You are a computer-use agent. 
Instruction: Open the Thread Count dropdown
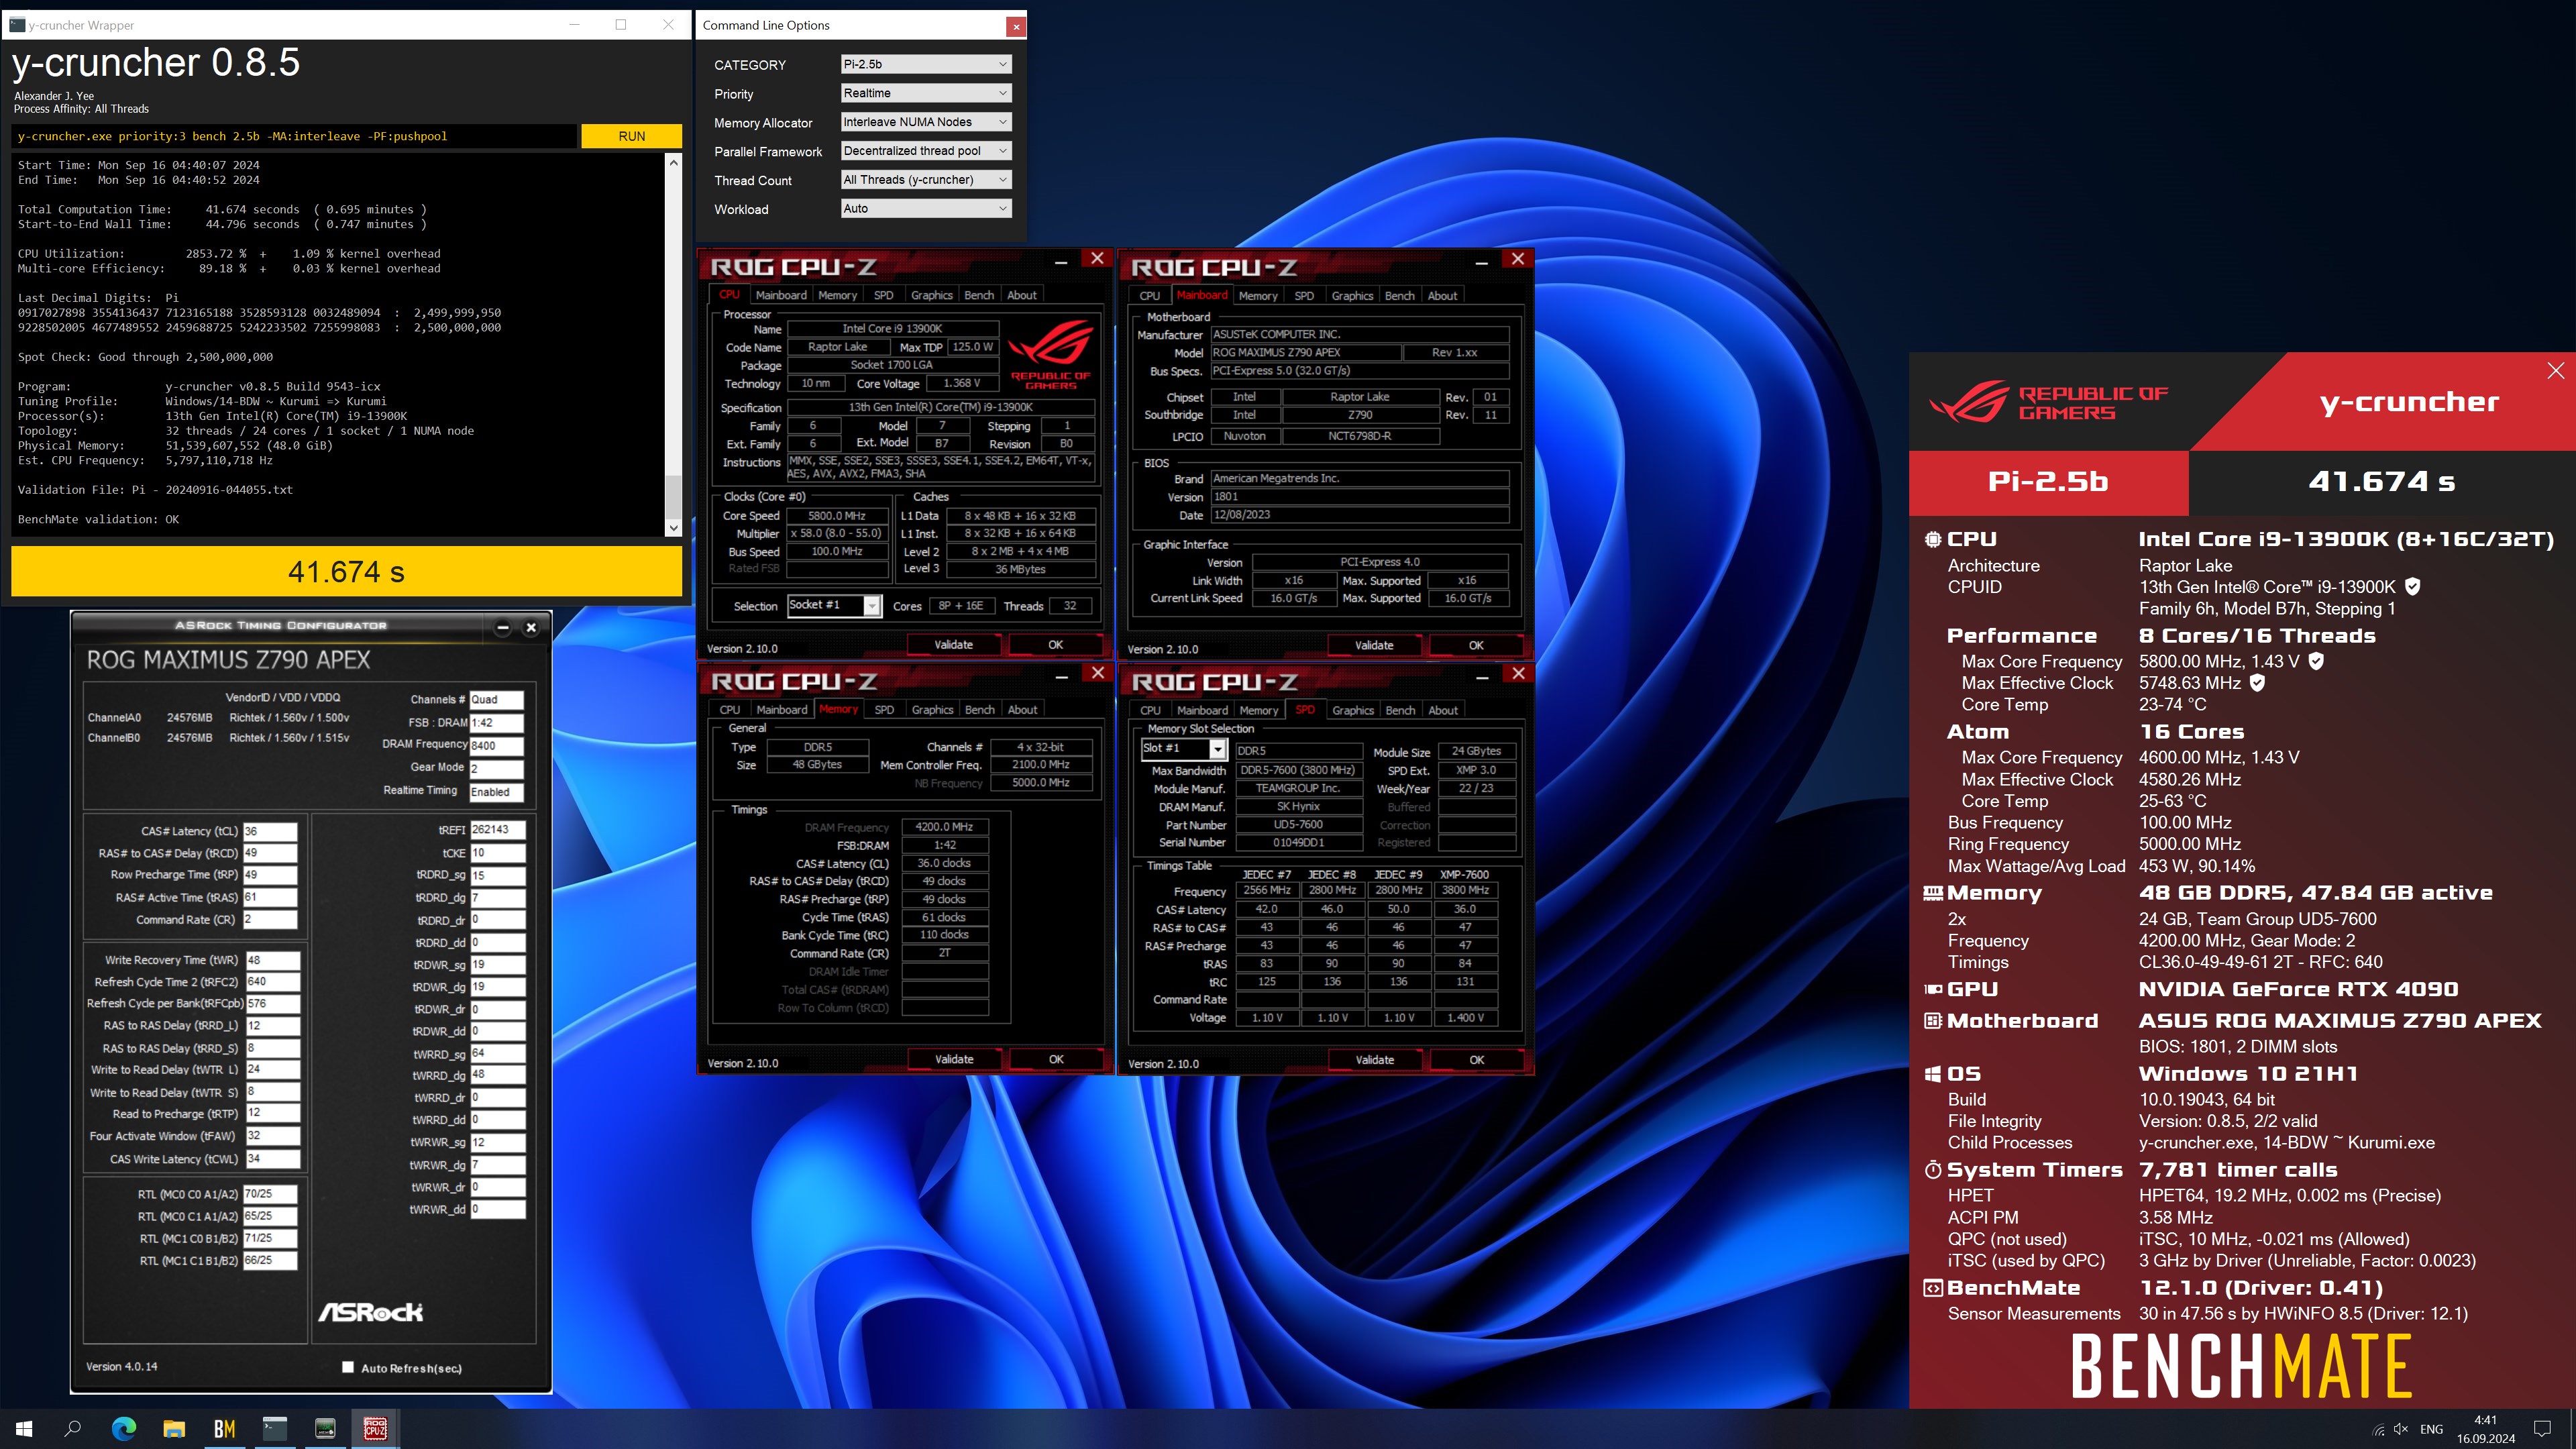click(x=926, y=180)
